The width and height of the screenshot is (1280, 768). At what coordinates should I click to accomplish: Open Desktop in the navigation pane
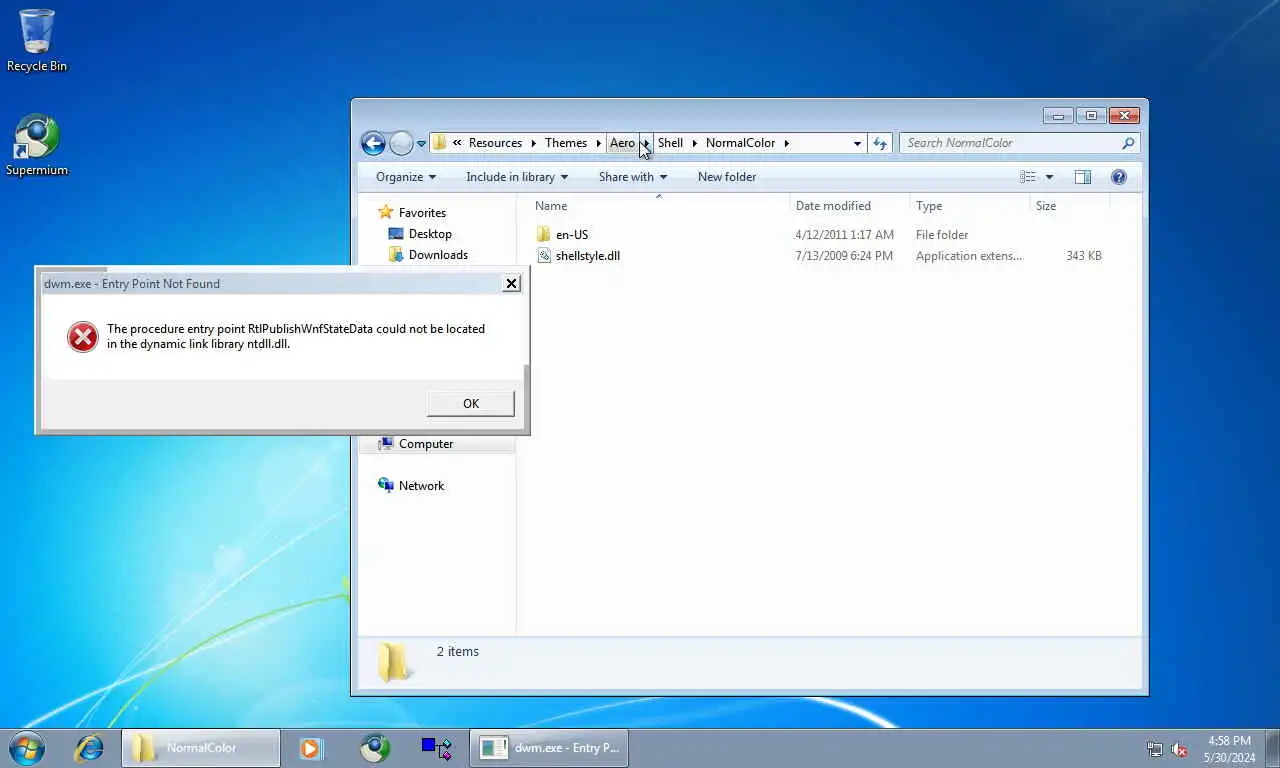[430, 234]
